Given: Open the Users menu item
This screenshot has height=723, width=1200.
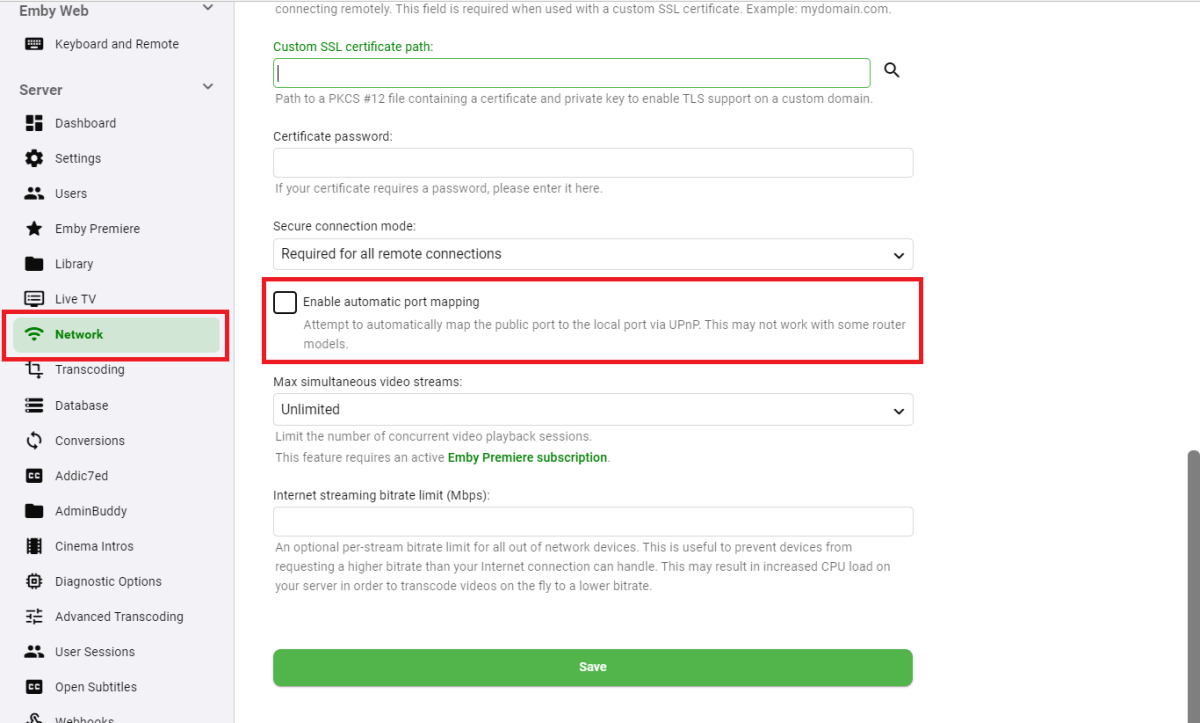Looking at the screenshot, I should (71, 194).
